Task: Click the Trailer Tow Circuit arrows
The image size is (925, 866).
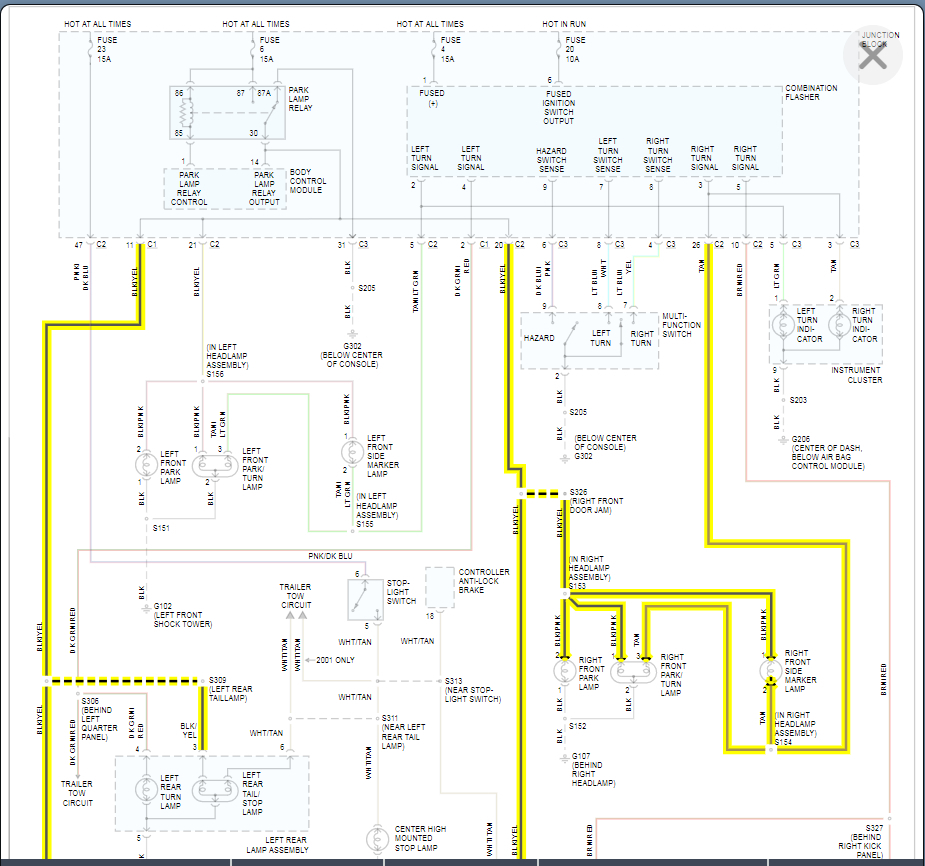Action: click(x=296, y=615)
